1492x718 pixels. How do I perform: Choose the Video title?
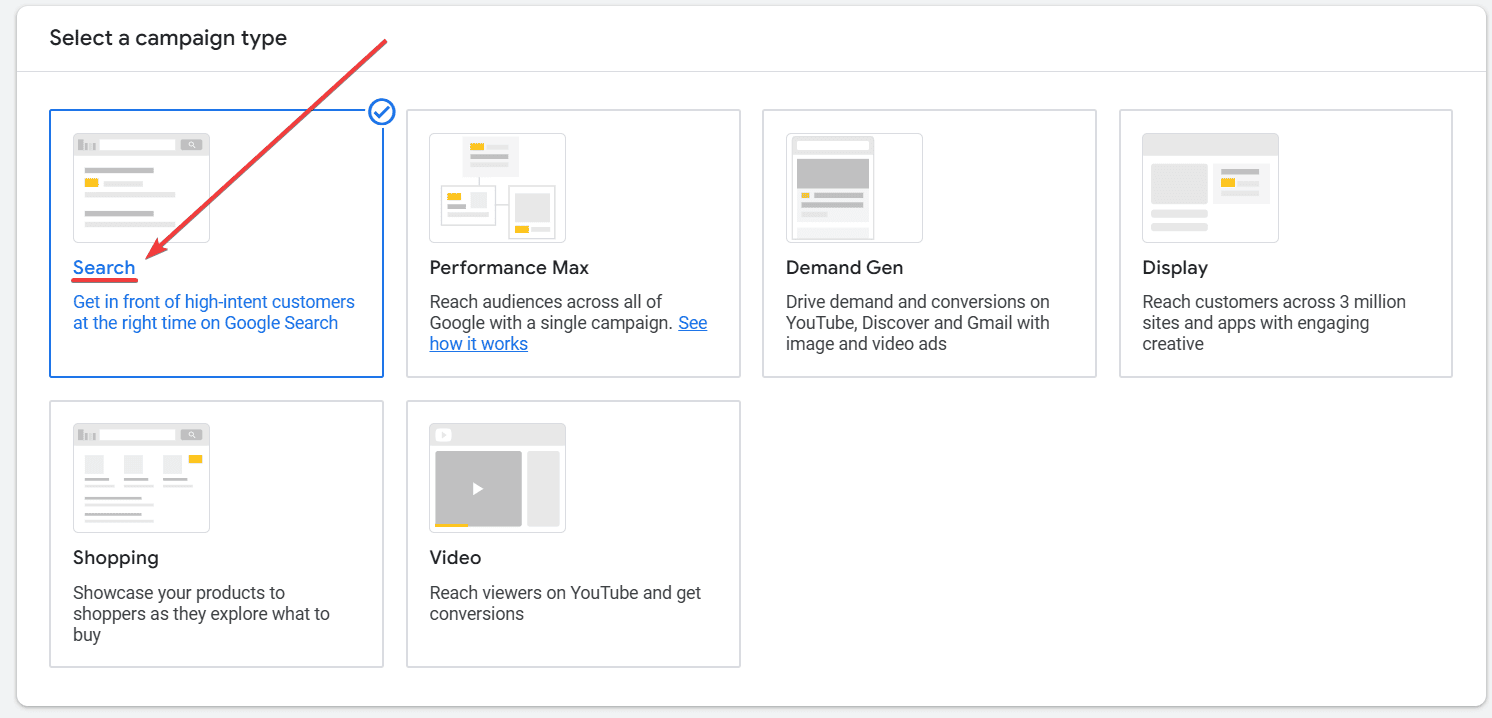click(455, 558)
